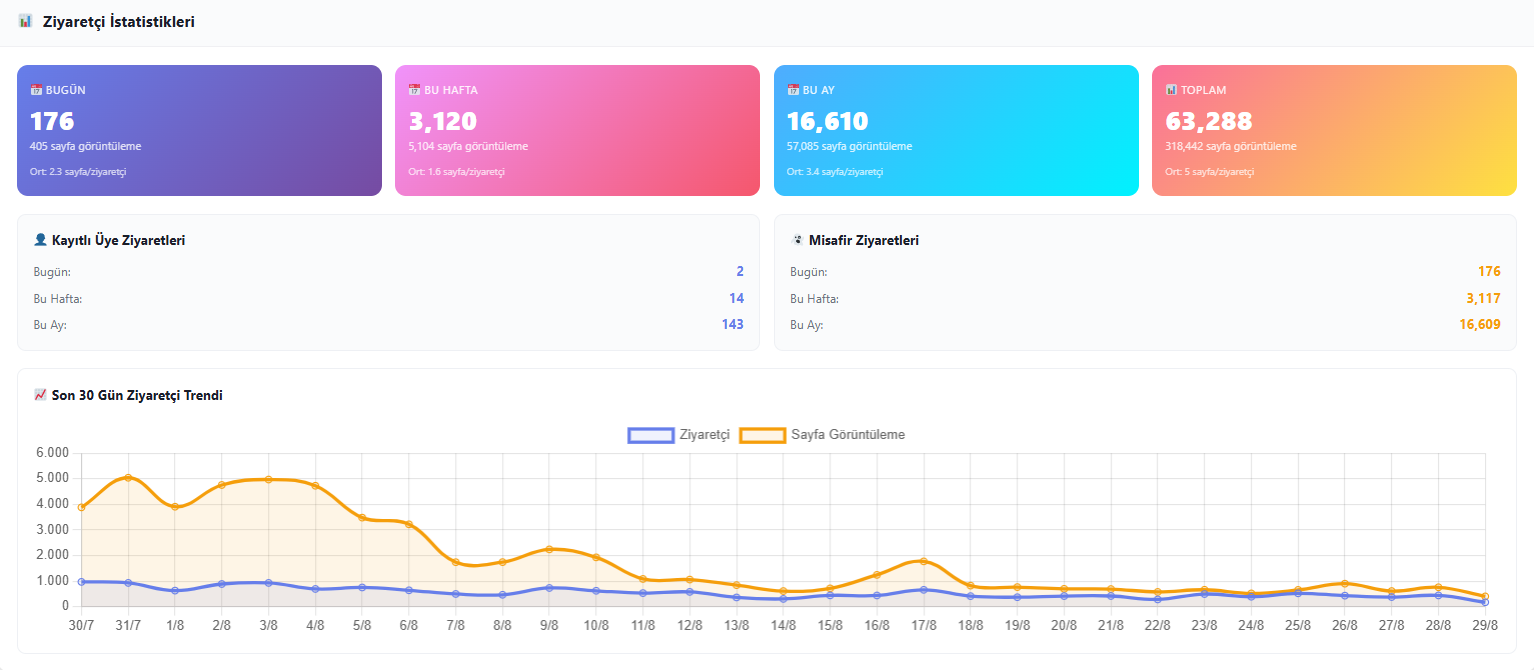
Task: Click the user icon beside Kayıtlı Üye Ziyaretleri
Action: (40, 240)
